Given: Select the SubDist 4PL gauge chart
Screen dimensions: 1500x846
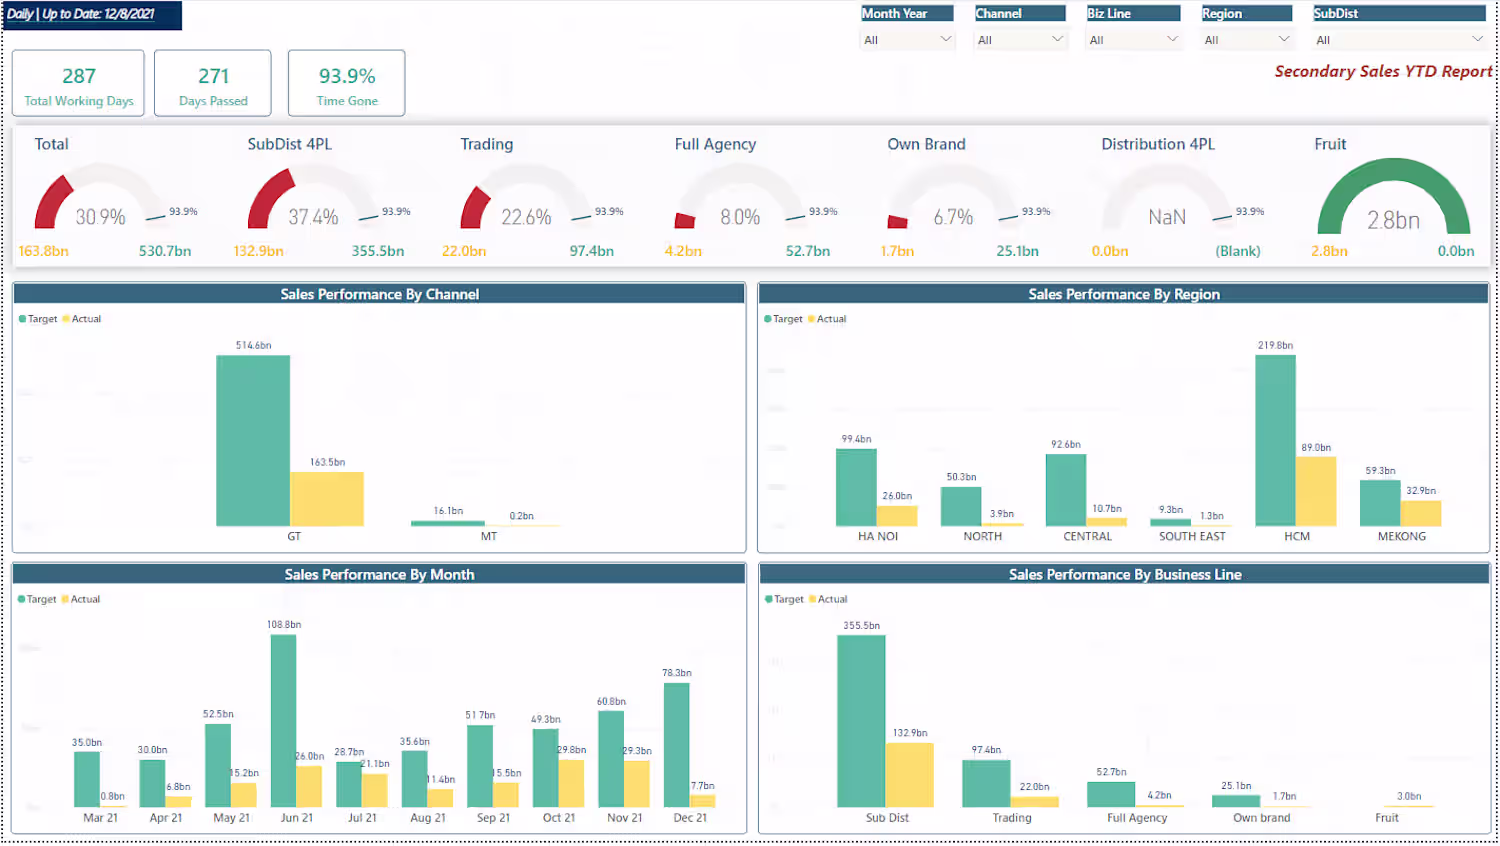Looking at the screenshot, I should 313,201.
